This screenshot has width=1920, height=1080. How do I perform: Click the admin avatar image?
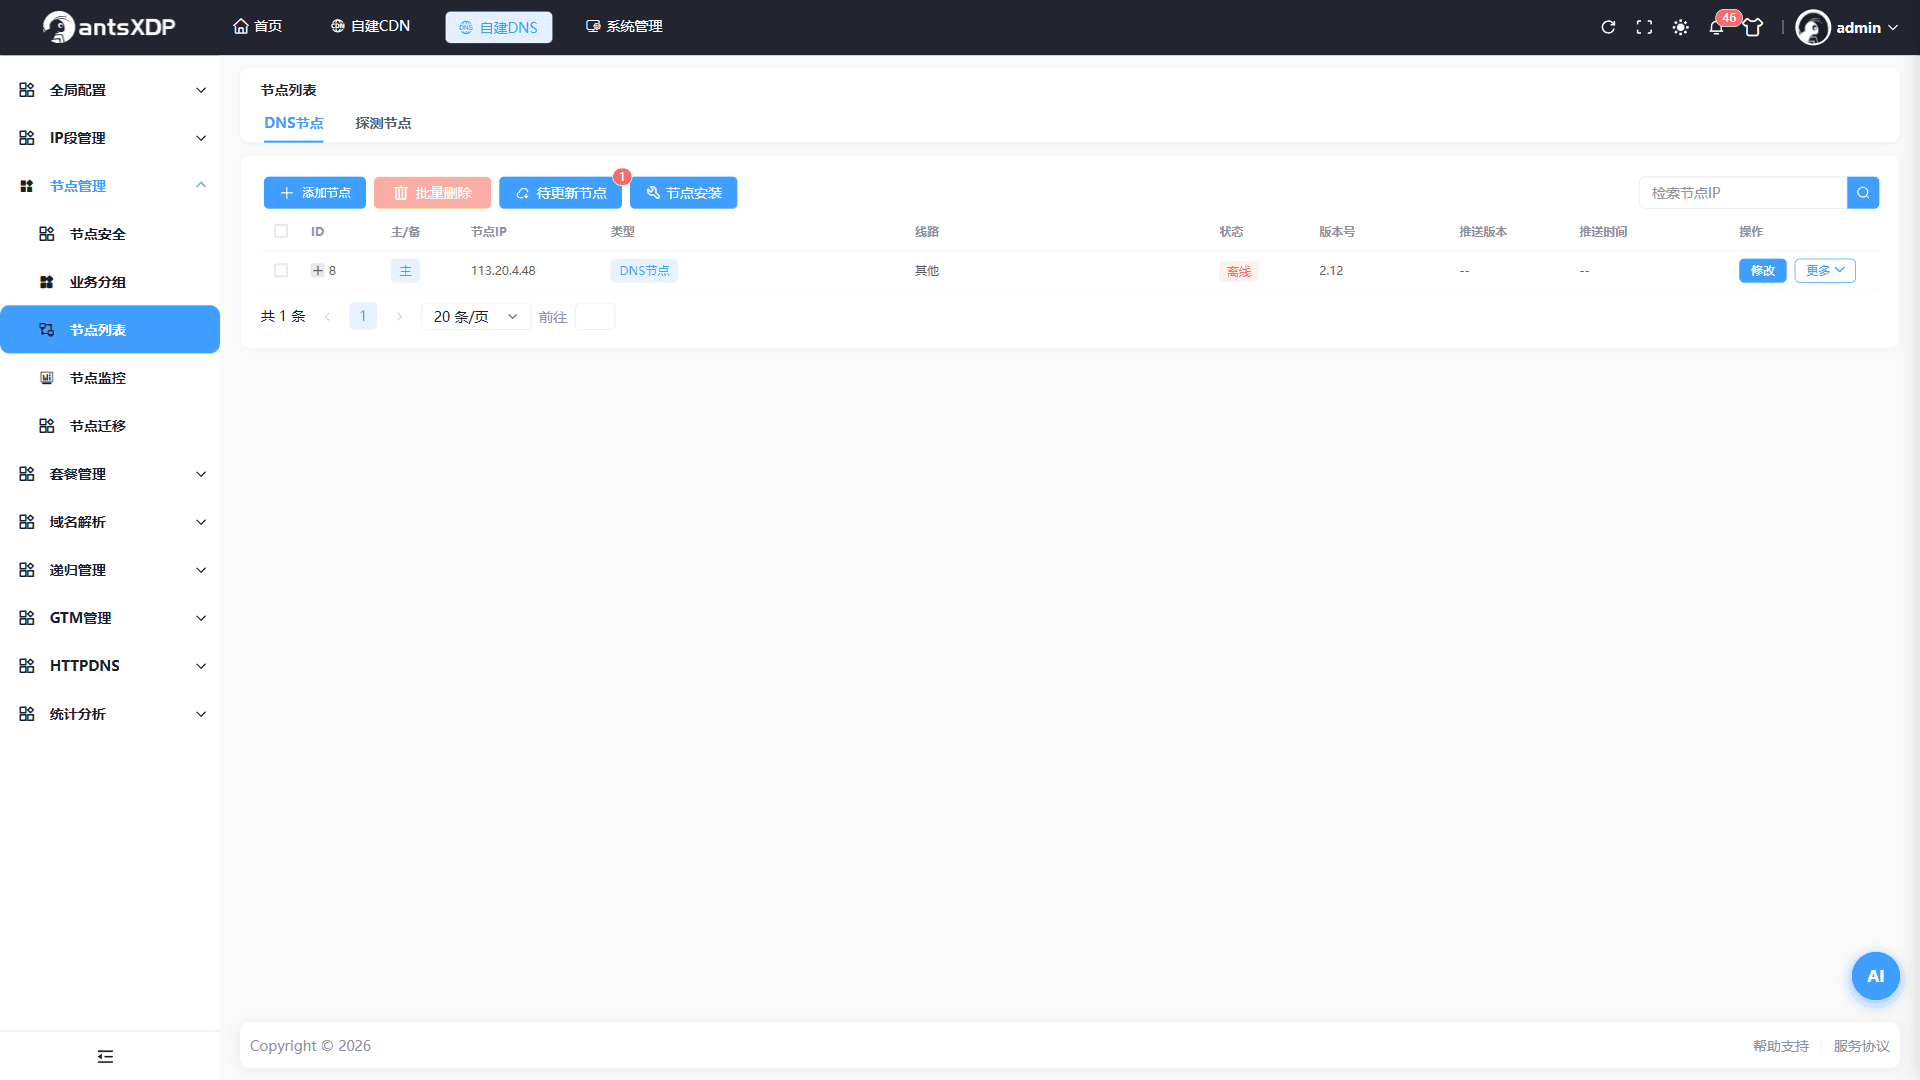tap(1812, 27)
